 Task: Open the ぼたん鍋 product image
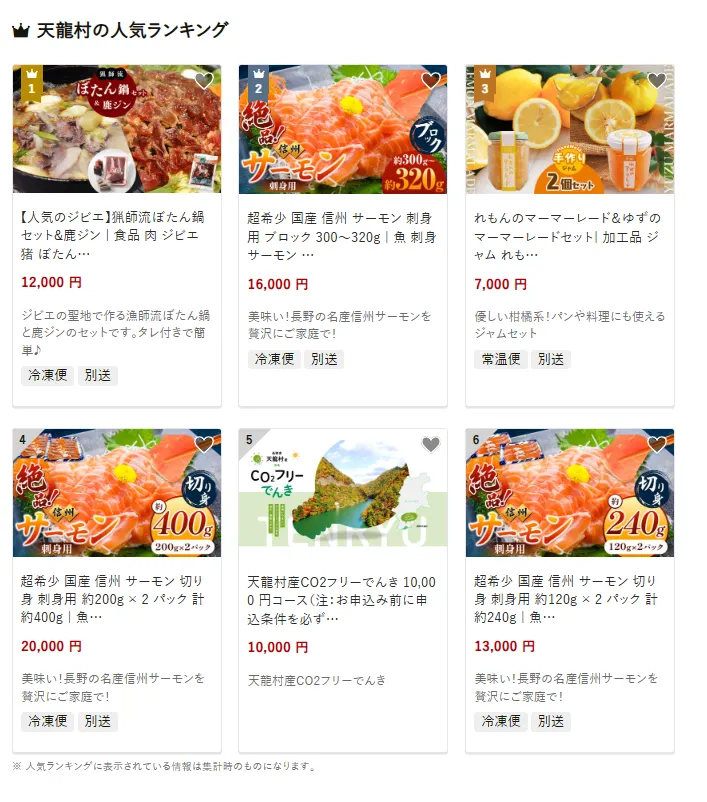117,129
